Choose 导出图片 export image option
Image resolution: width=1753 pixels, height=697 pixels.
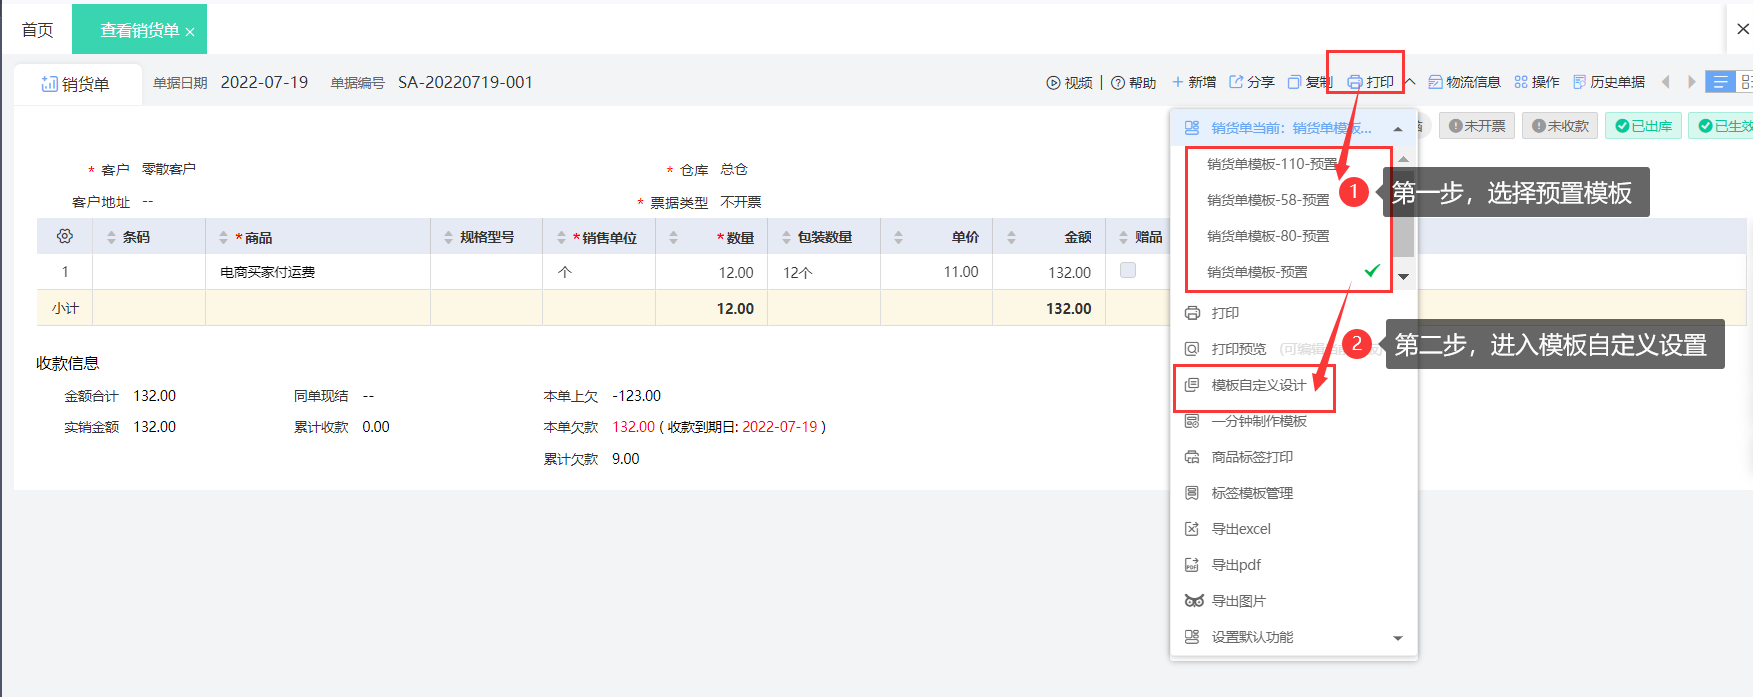click(1238, 601)
